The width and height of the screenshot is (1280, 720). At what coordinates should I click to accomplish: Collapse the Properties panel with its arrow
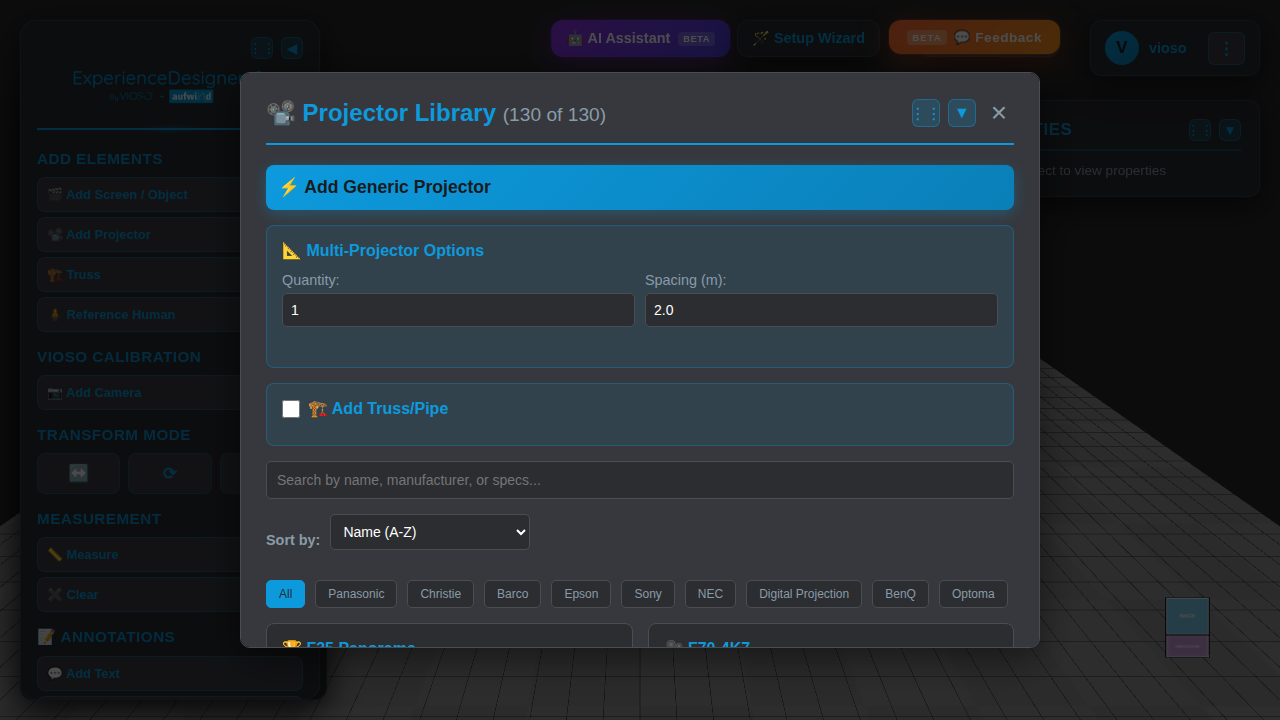(1230, 129)
